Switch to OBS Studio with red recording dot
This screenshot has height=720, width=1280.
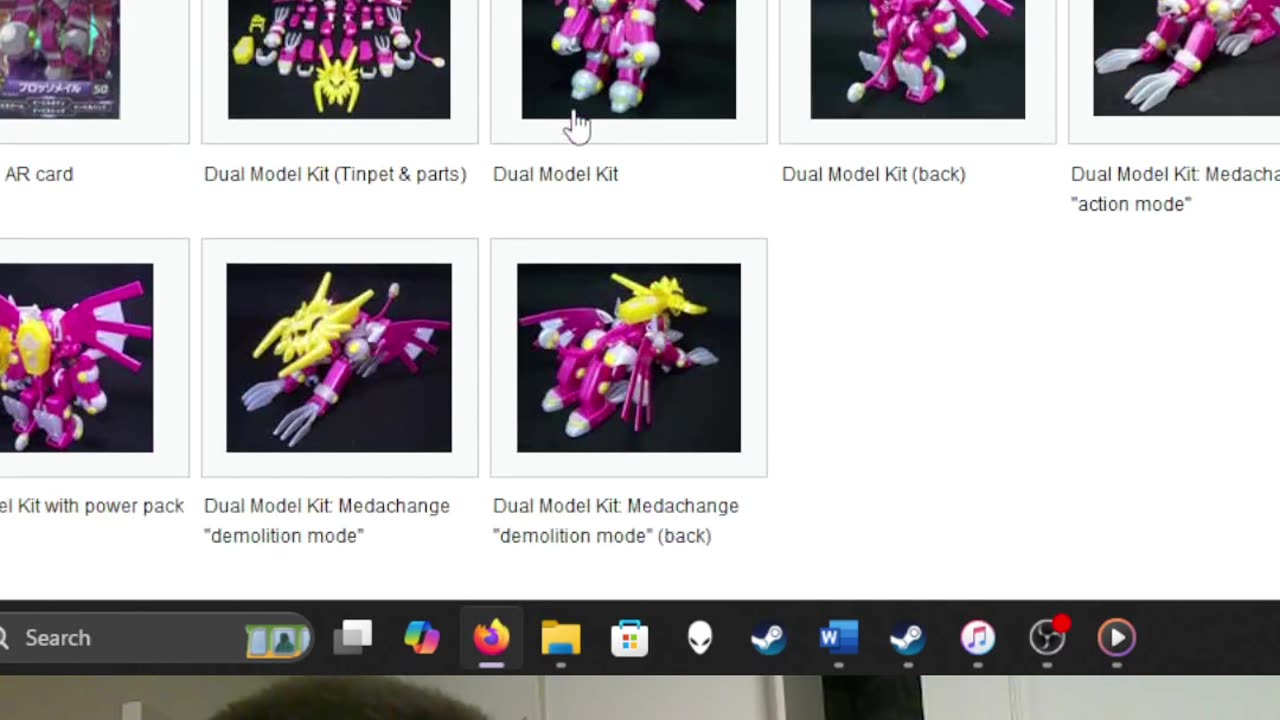coord(1048,636)
